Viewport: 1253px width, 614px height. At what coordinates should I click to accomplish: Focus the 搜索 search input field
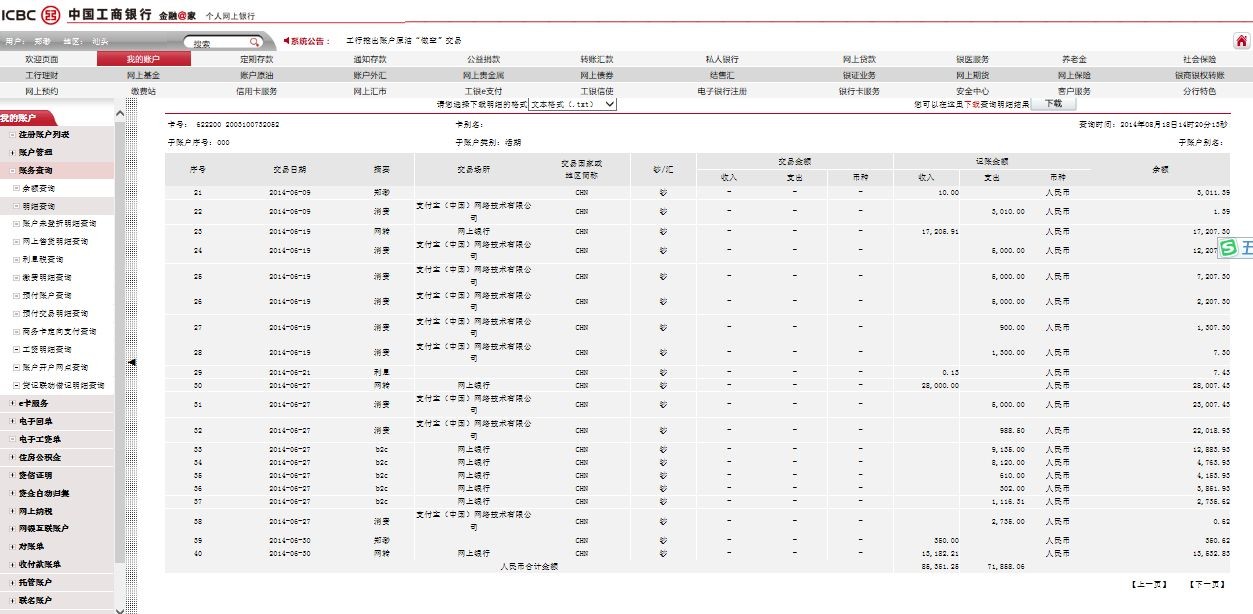[218, 43]
